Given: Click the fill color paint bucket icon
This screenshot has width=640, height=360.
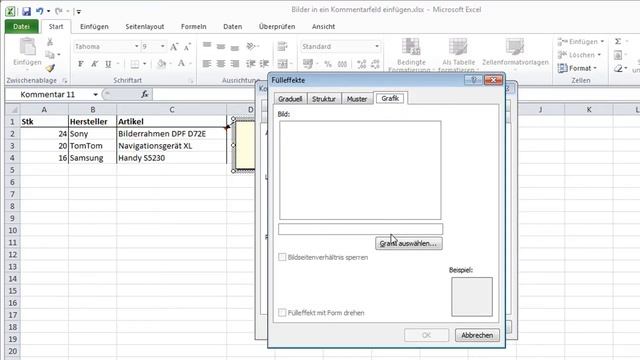Looking at the screenshot, I should (162, 64).
